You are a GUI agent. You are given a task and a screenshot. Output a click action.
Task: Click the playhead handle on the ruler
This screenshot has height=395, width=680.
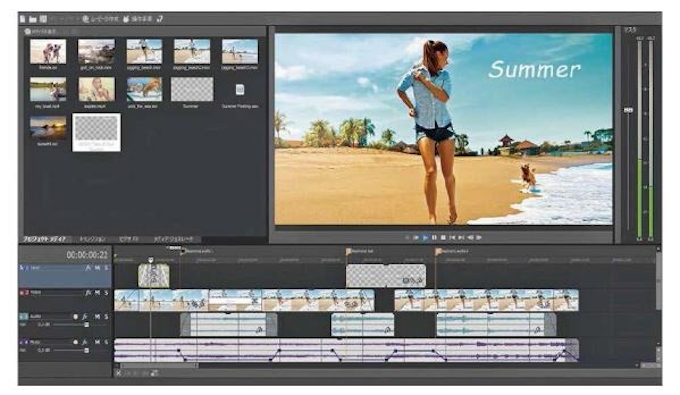pyautogui.click(x=151, y=260)
